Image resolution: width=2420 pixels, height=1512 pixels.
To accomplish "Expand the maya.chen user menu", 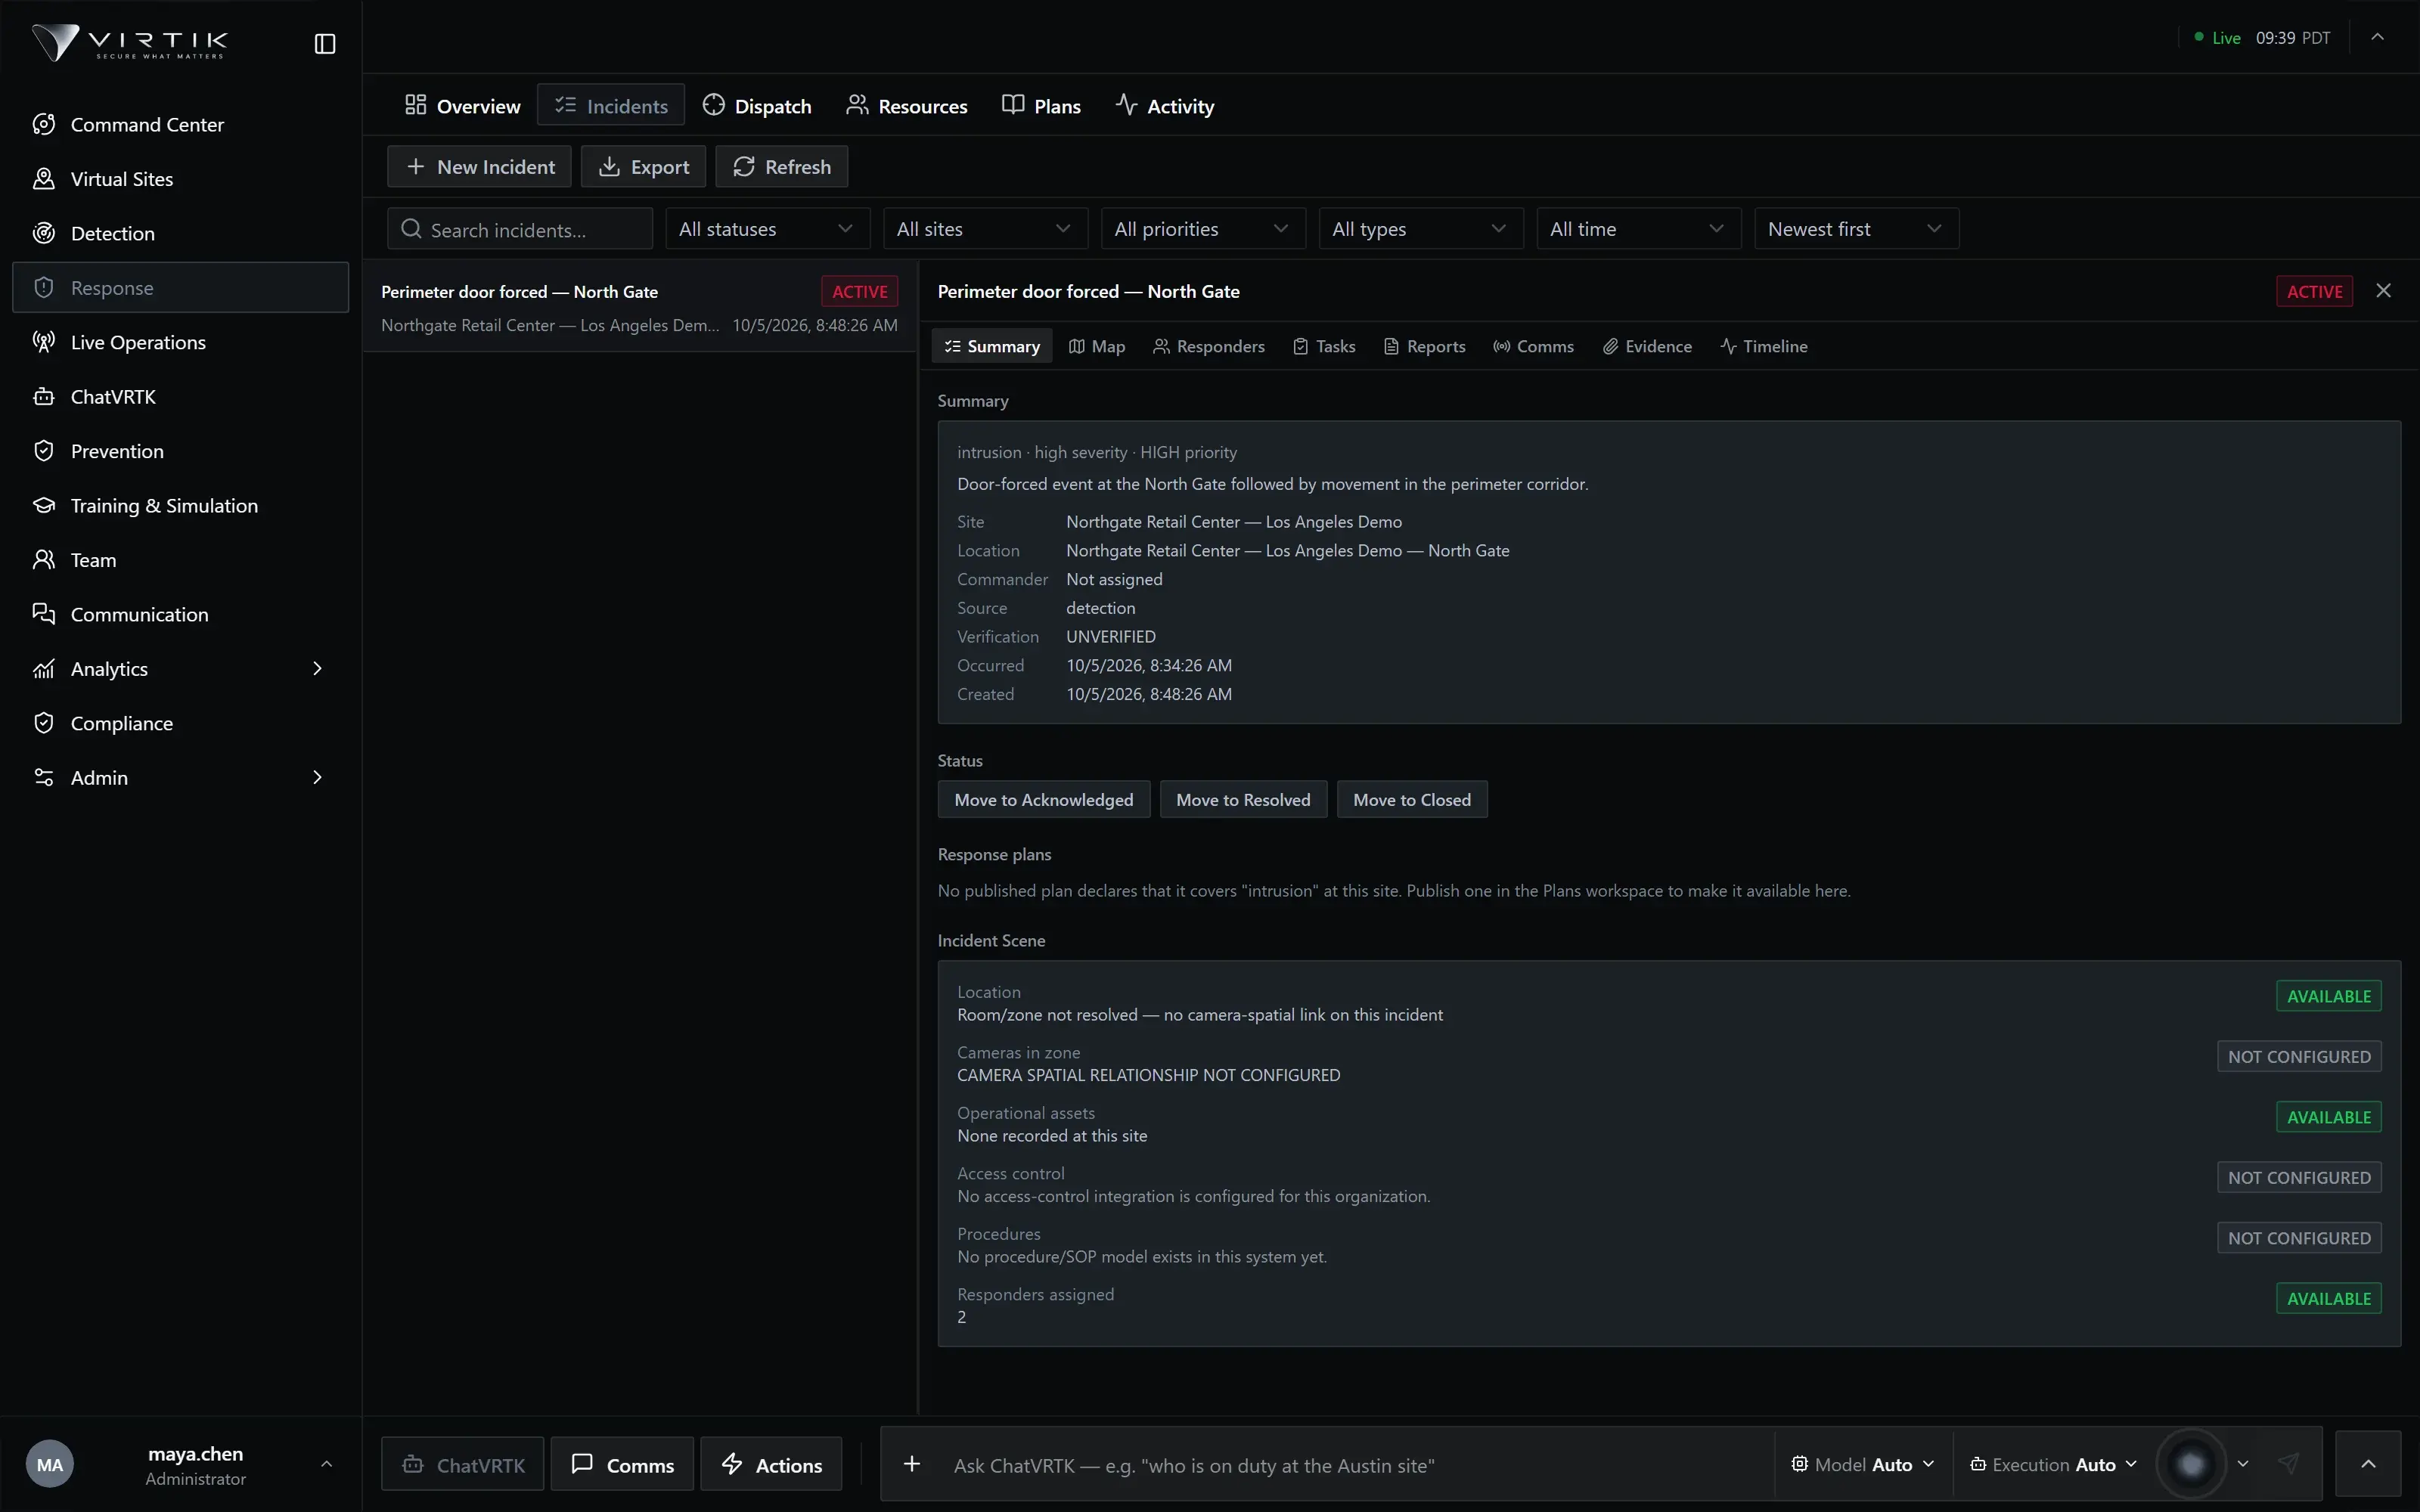I will click(x=181, y=1465).
